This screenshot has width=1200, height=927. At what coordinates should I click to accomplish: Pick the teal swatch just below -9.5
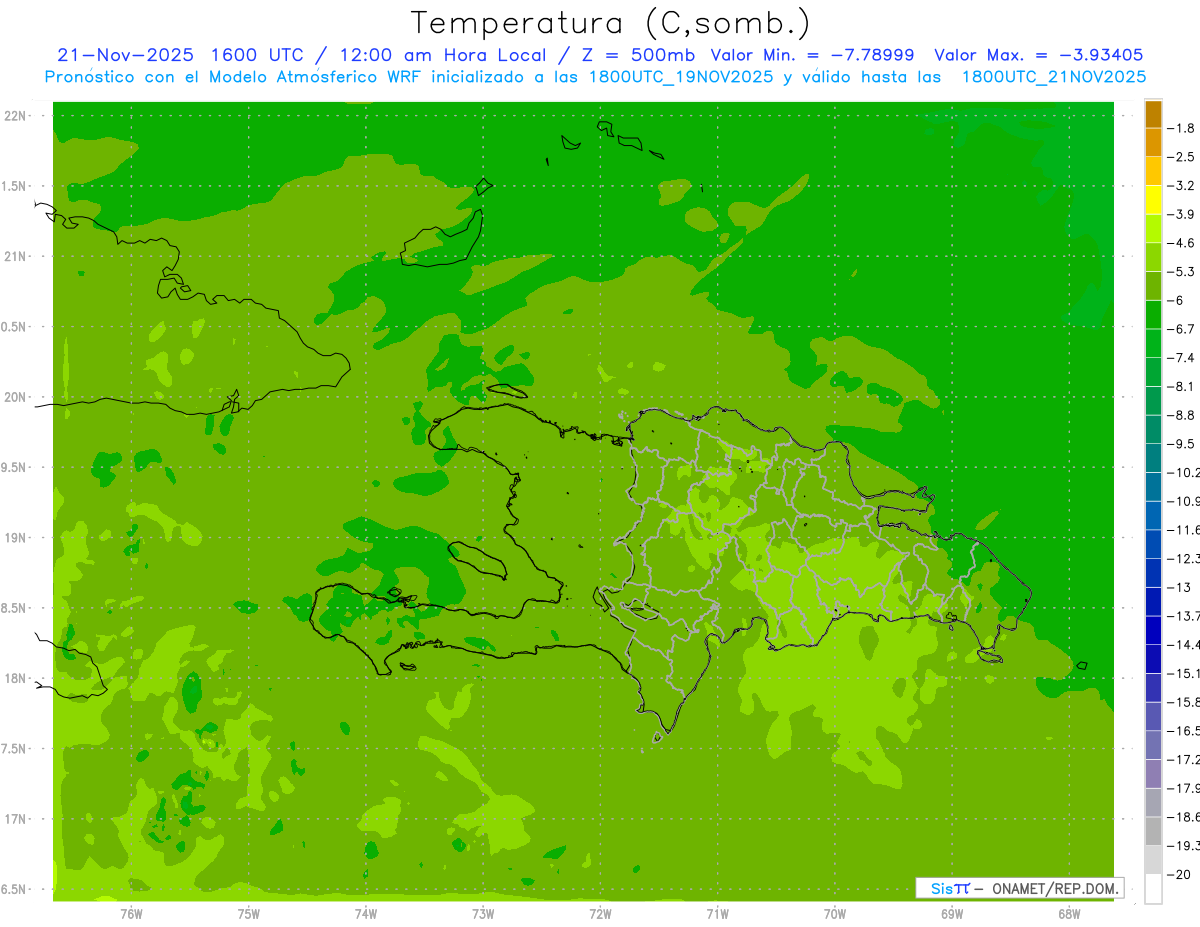click(1153, 458)
